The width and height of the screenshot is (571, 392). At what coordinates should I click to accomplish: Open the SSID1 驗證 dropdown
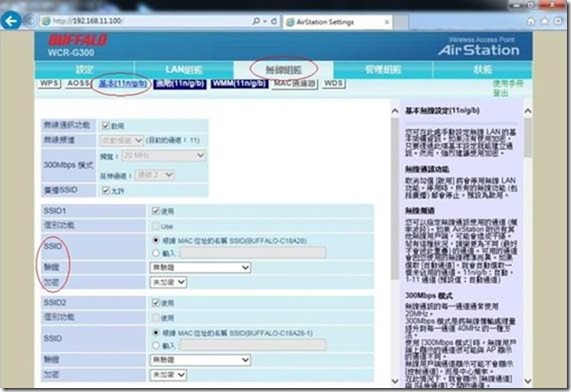(x=200, y=268)
